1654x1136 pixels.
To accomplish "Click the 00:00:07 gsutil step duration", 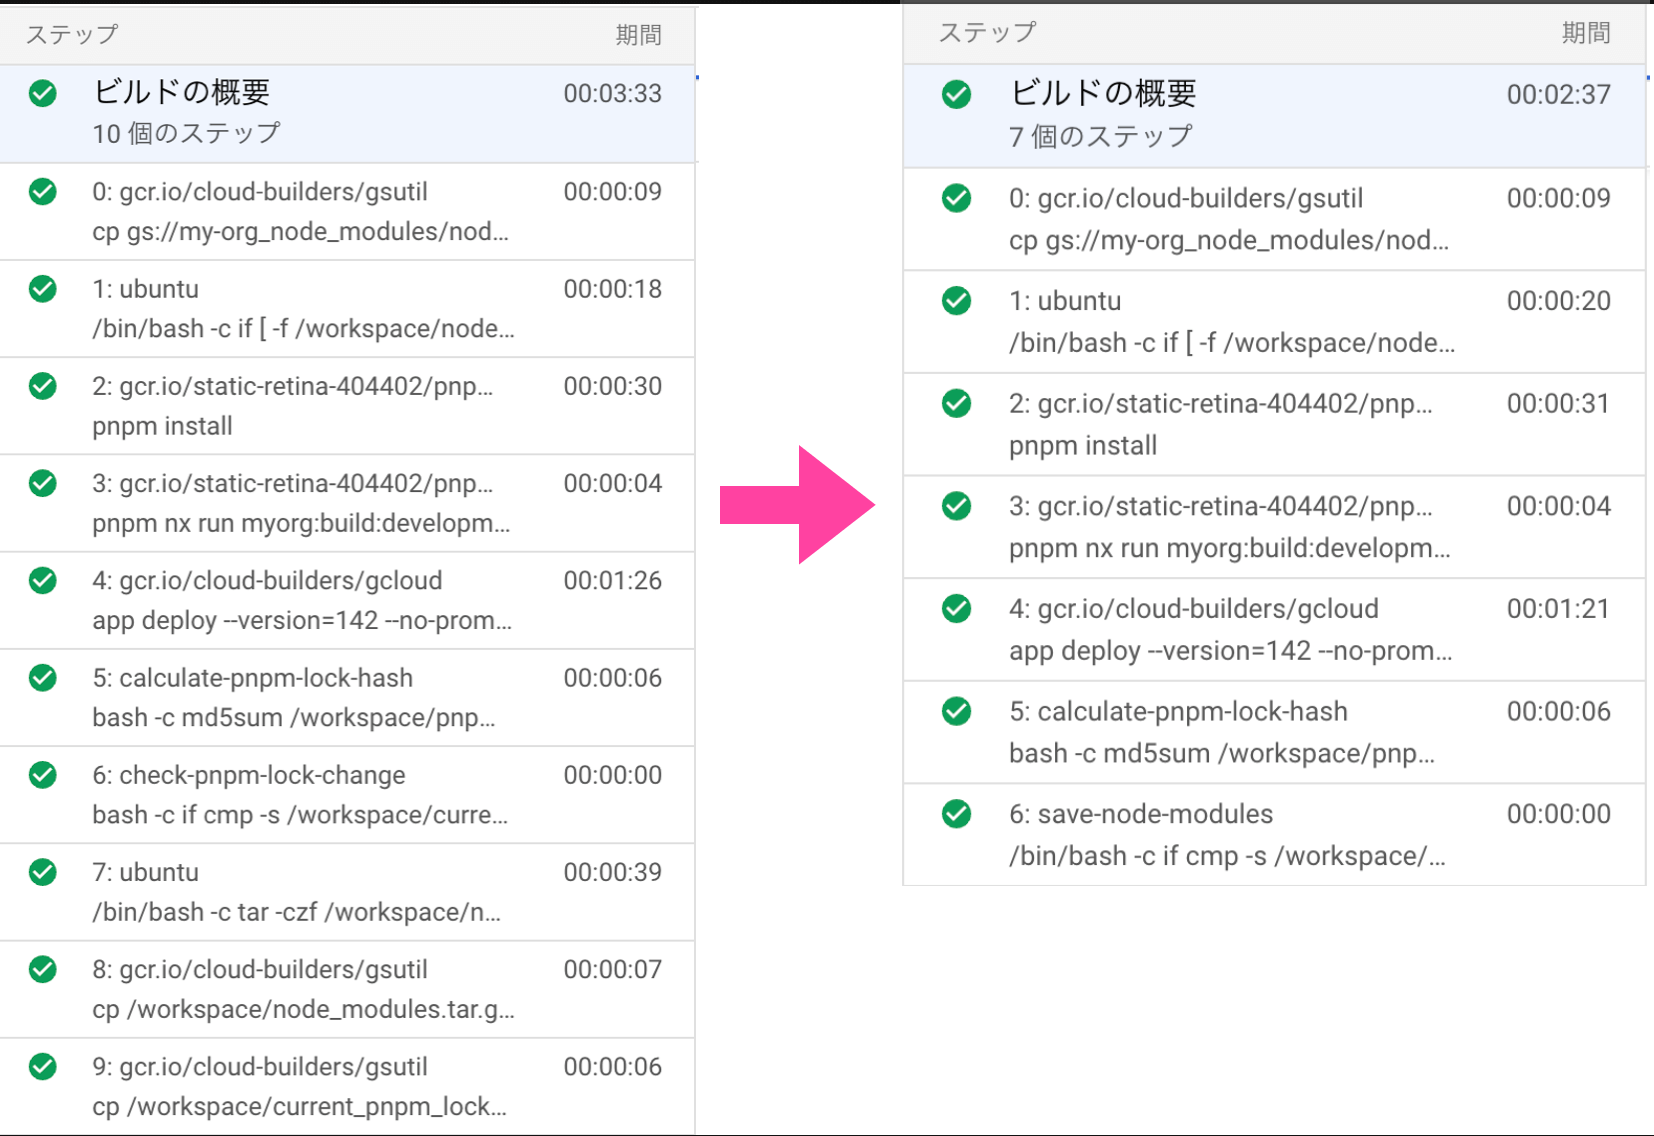I will point(613,969).
